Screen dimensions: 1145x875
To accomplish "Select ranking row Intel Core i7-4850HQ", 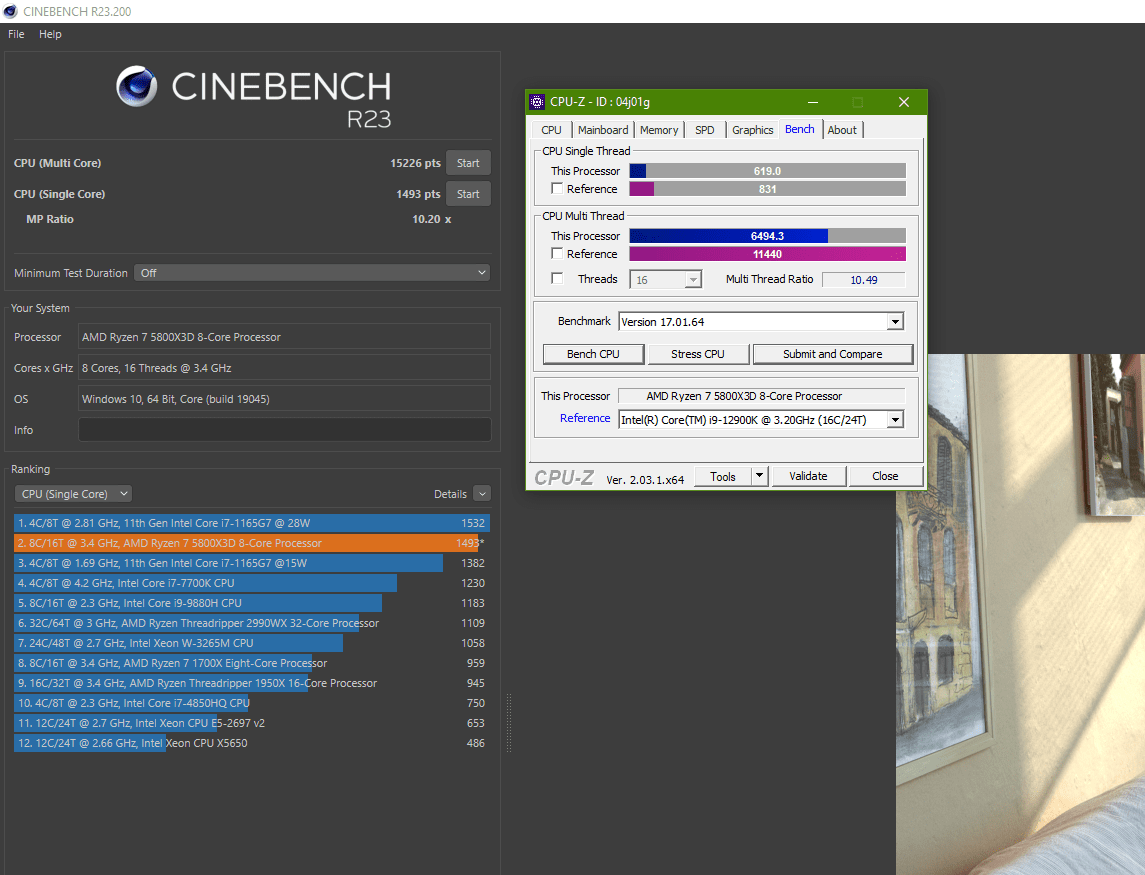I will [251, 703].
